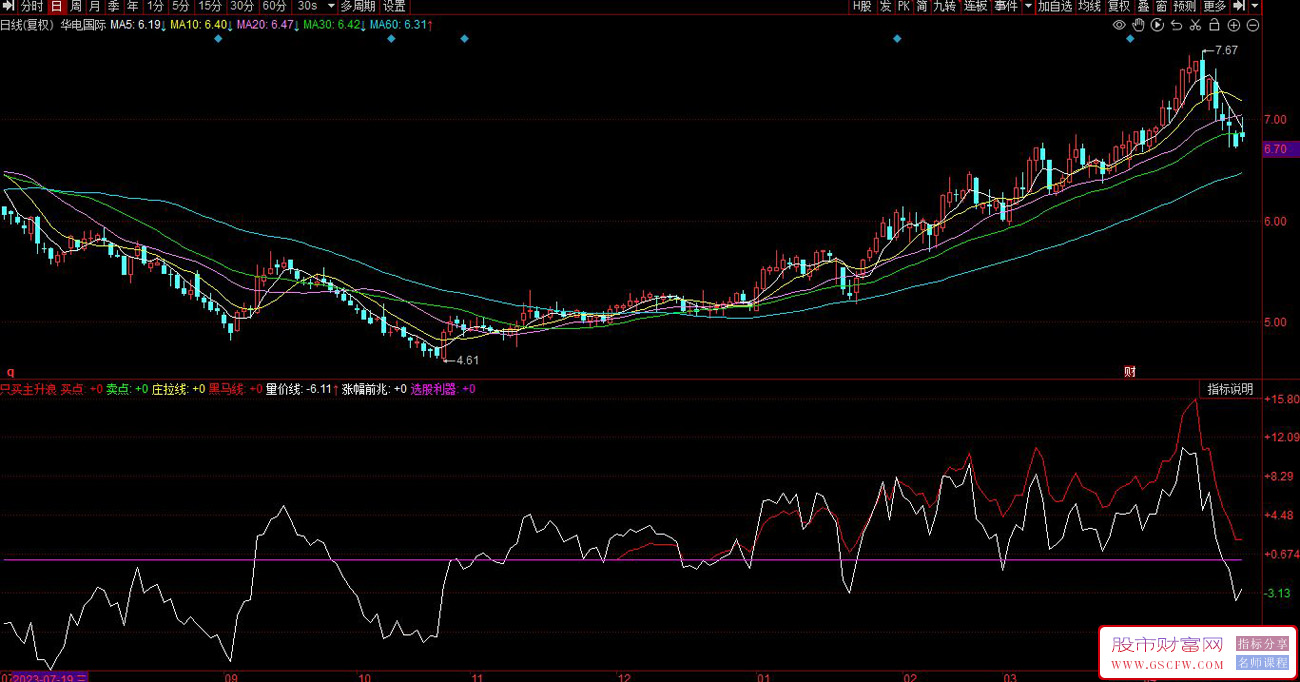Image resolution: width=1300 pixels, height=682 pixels.
Task: Click the 华电国际 stock name
Action: 83,24
